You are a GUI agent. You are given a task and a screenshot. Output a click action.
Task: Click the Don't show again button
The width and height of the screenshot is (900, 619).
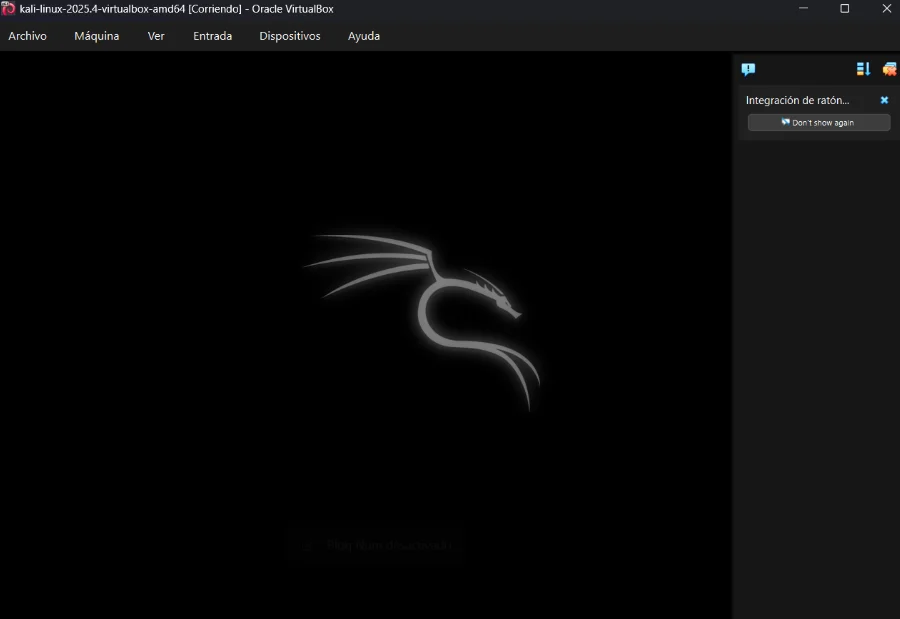click(818, 122)
